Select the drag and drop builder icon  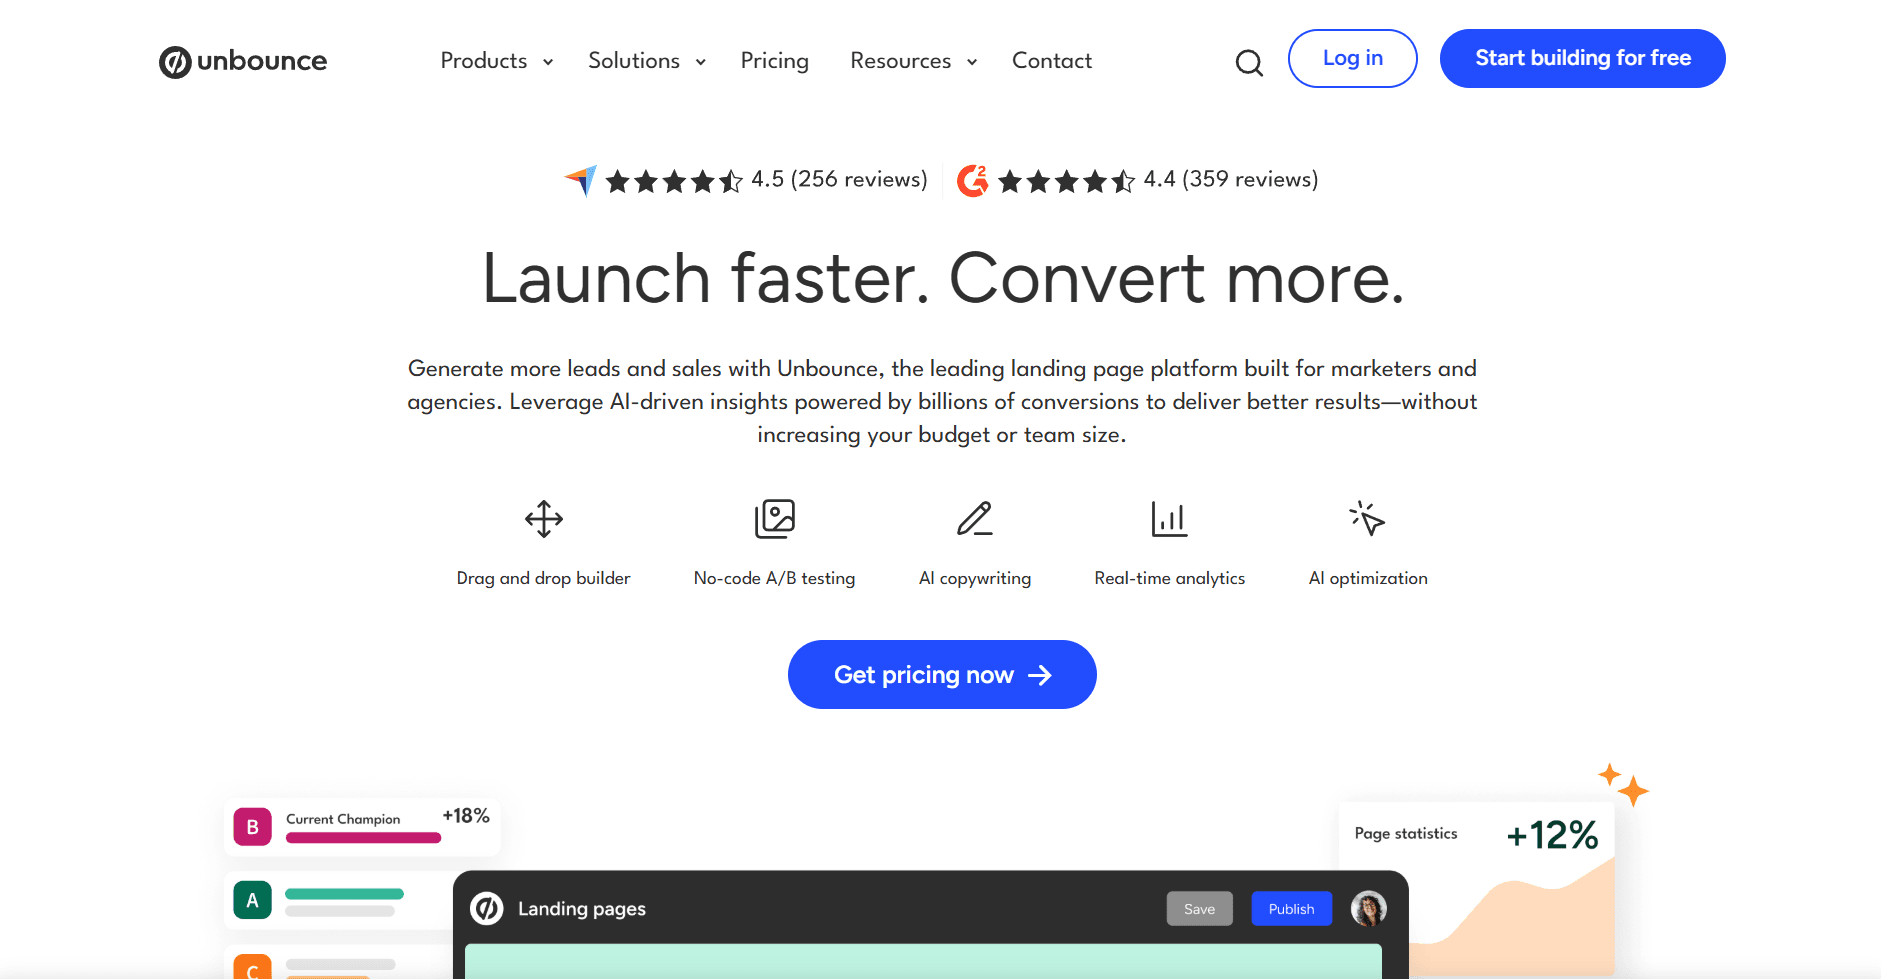point(544,519)
